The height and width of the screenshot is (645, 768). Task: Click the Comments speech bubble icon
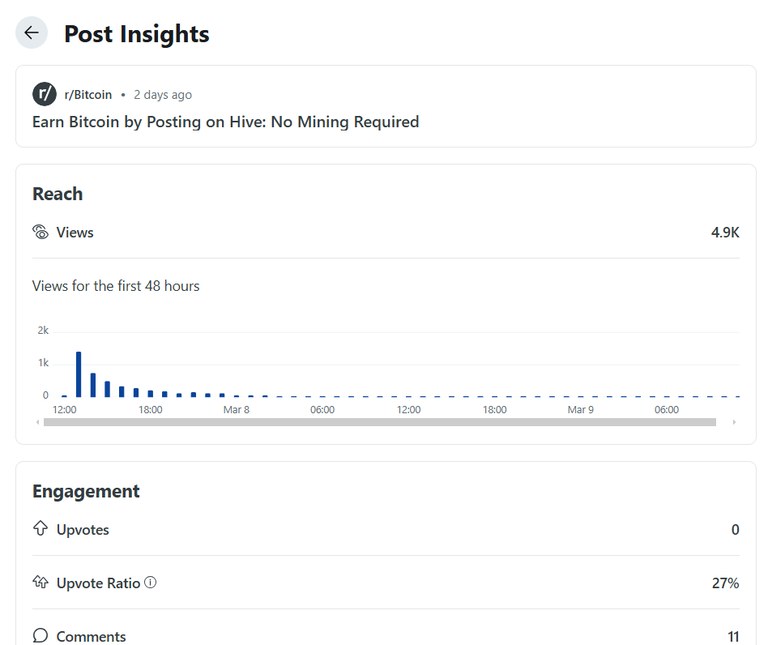pyautogui.click(x=41, y=636)
